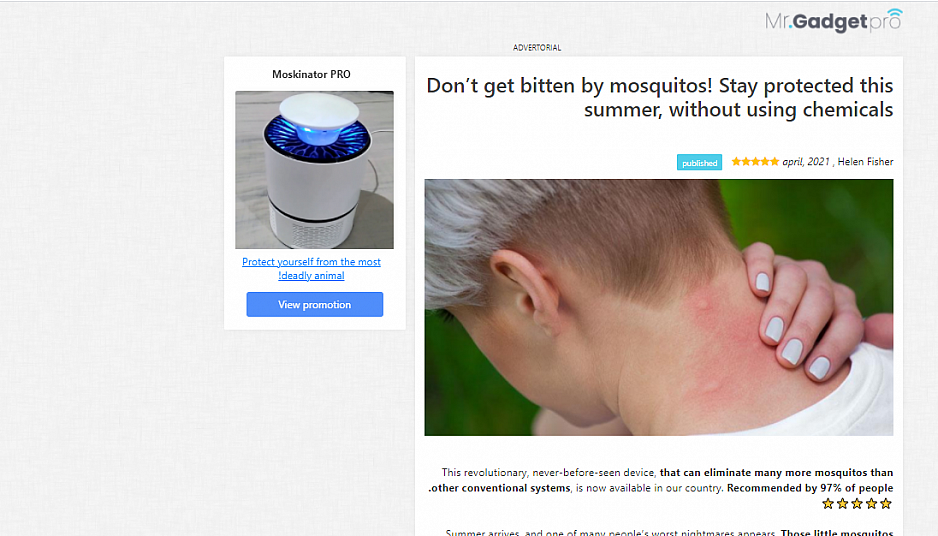The image size is (938, 536).
Task: Click 'Recommended by 97% of people' text
Action: click(810, 488)
